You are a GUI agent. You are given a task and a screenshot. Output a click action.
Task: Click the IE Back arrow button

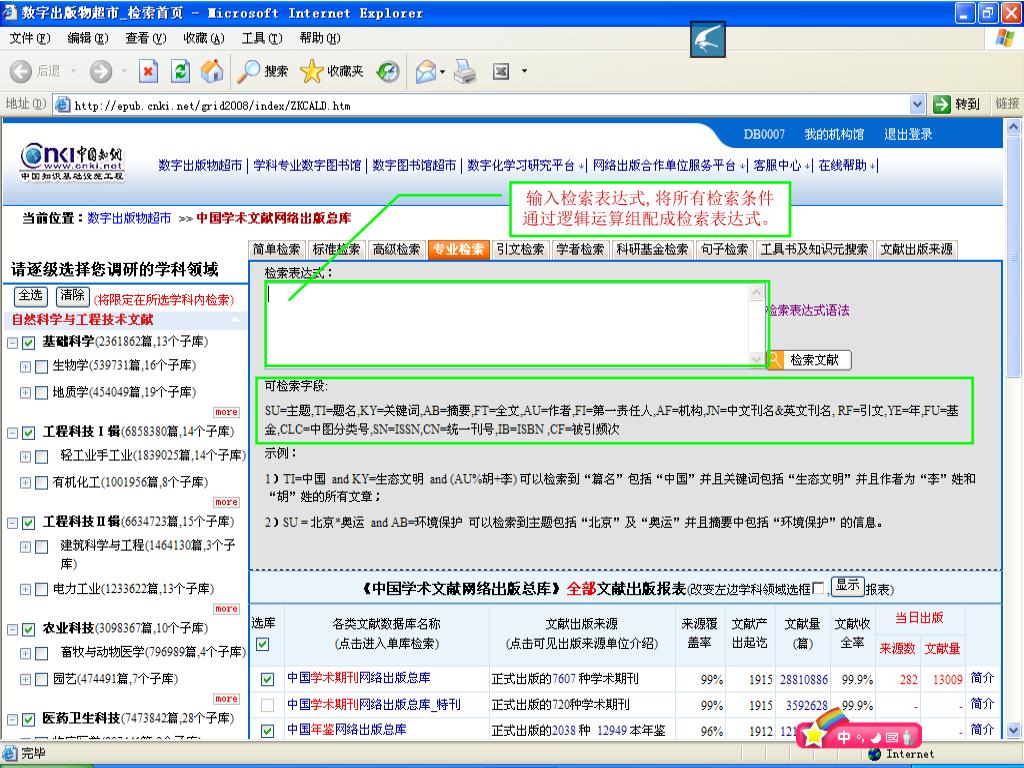point(21,71)
